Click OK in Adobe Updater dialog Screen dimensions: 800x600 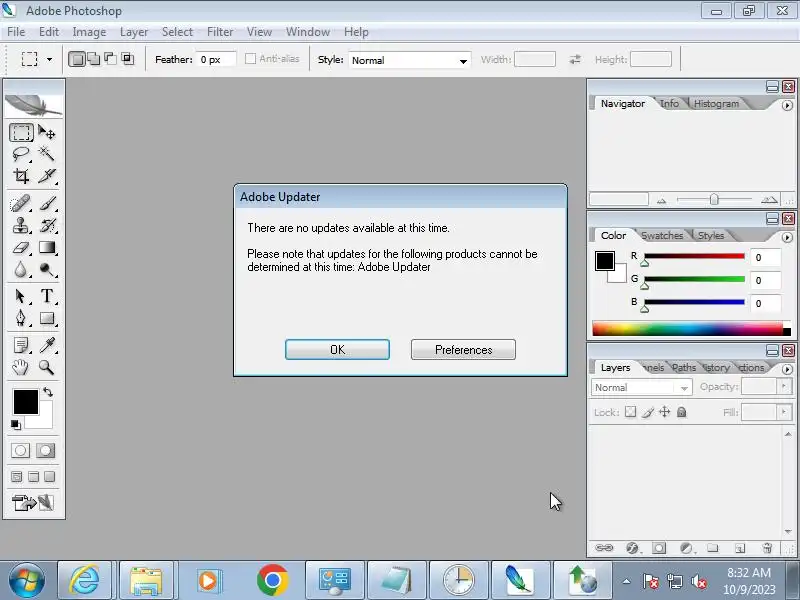pos(337,349)
